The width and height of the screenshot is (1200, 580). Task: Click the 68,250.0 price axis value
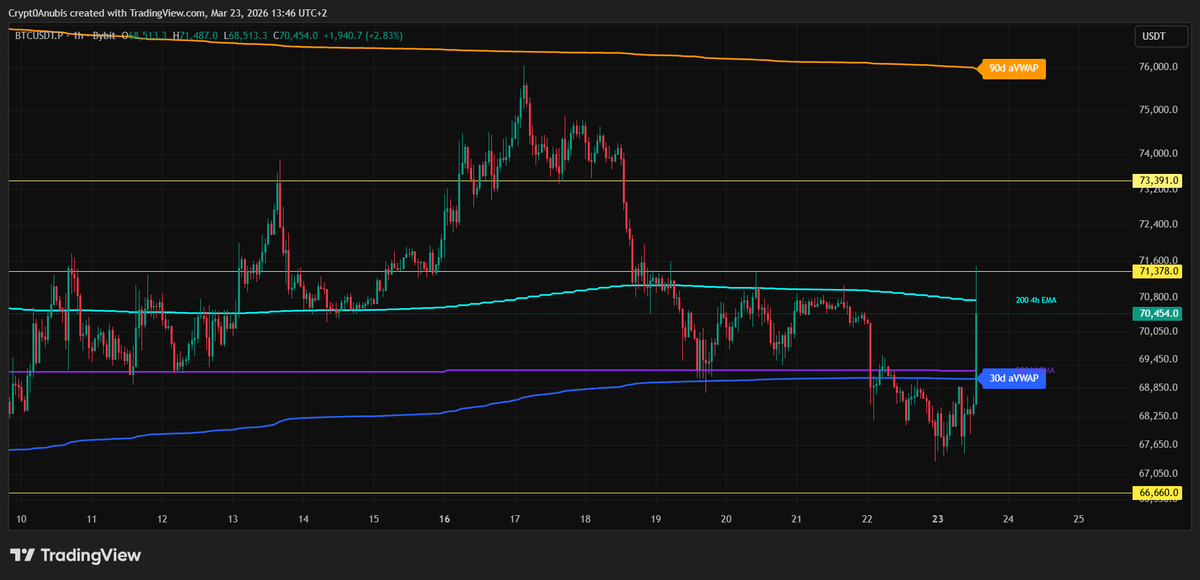coord(1158,416)
